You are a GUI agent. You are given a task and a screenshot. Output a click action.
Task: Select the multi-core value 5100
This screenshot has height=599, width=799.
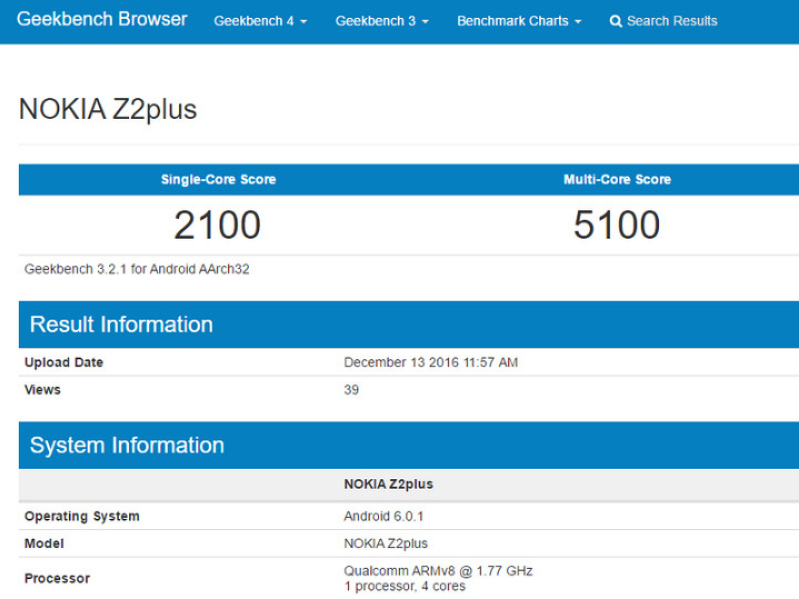pos(617,225)
